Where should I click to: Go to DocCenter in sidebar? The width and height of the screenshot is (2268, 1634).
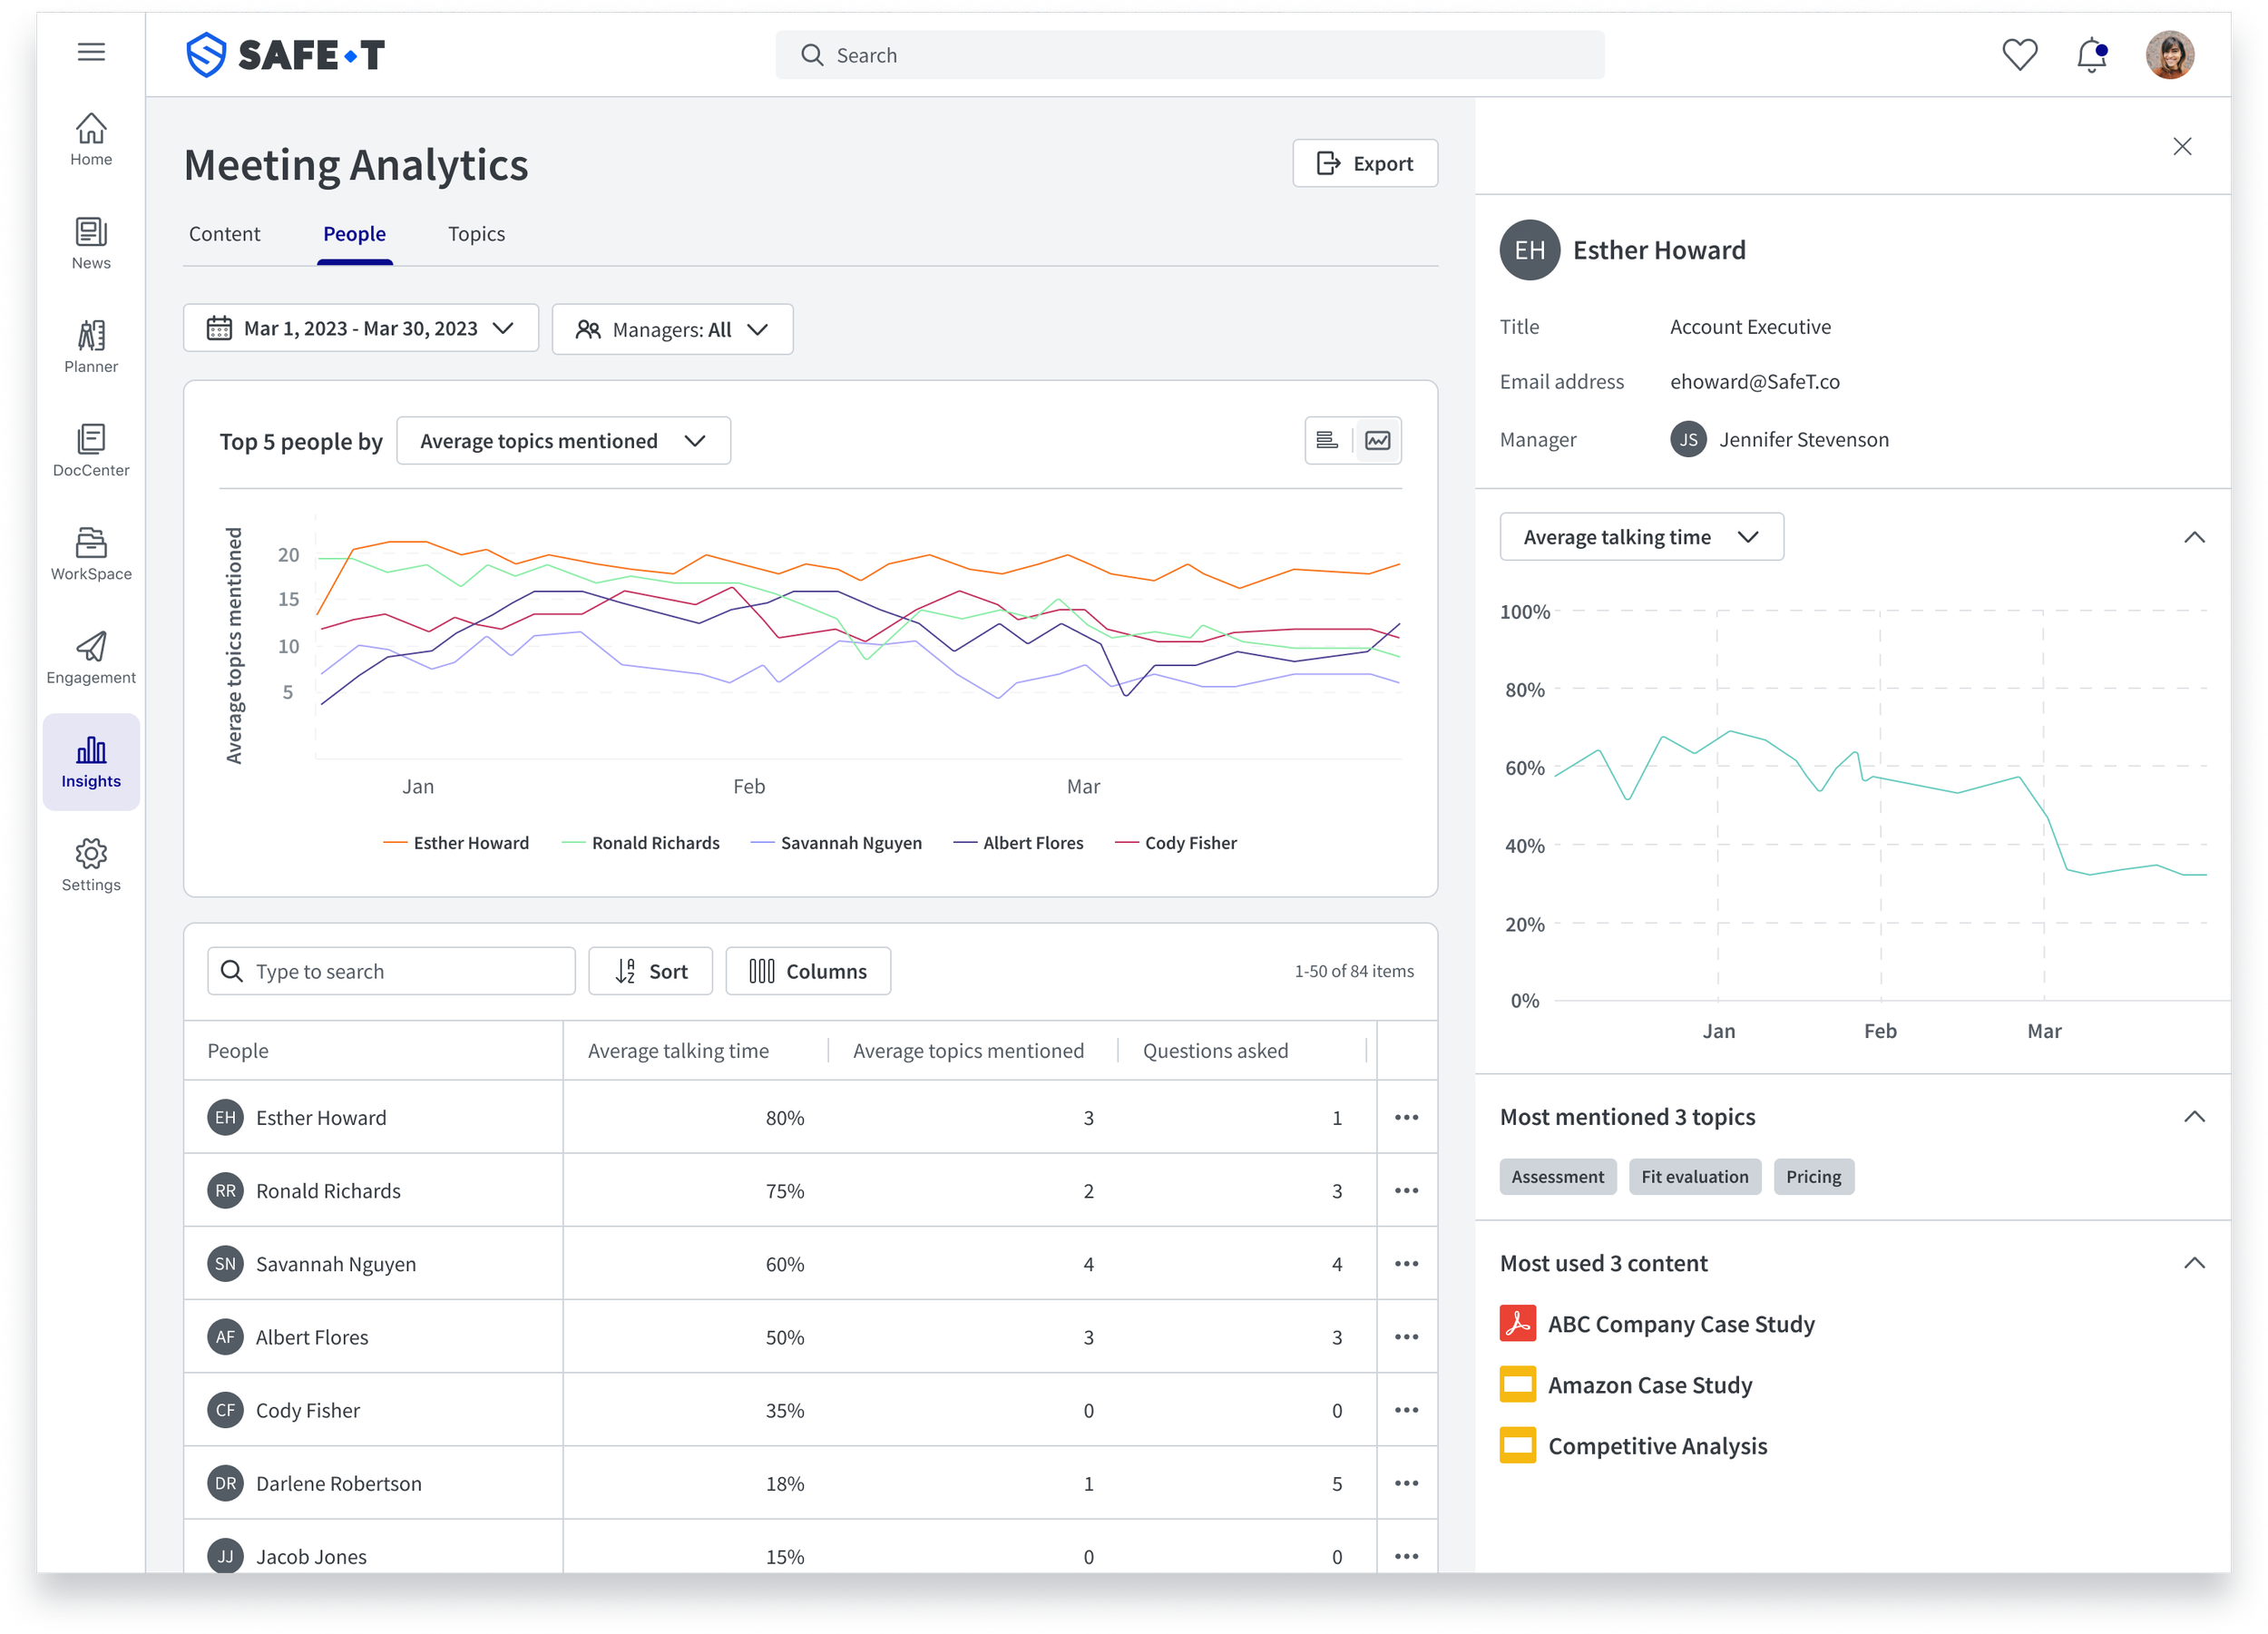pos(91,449)
